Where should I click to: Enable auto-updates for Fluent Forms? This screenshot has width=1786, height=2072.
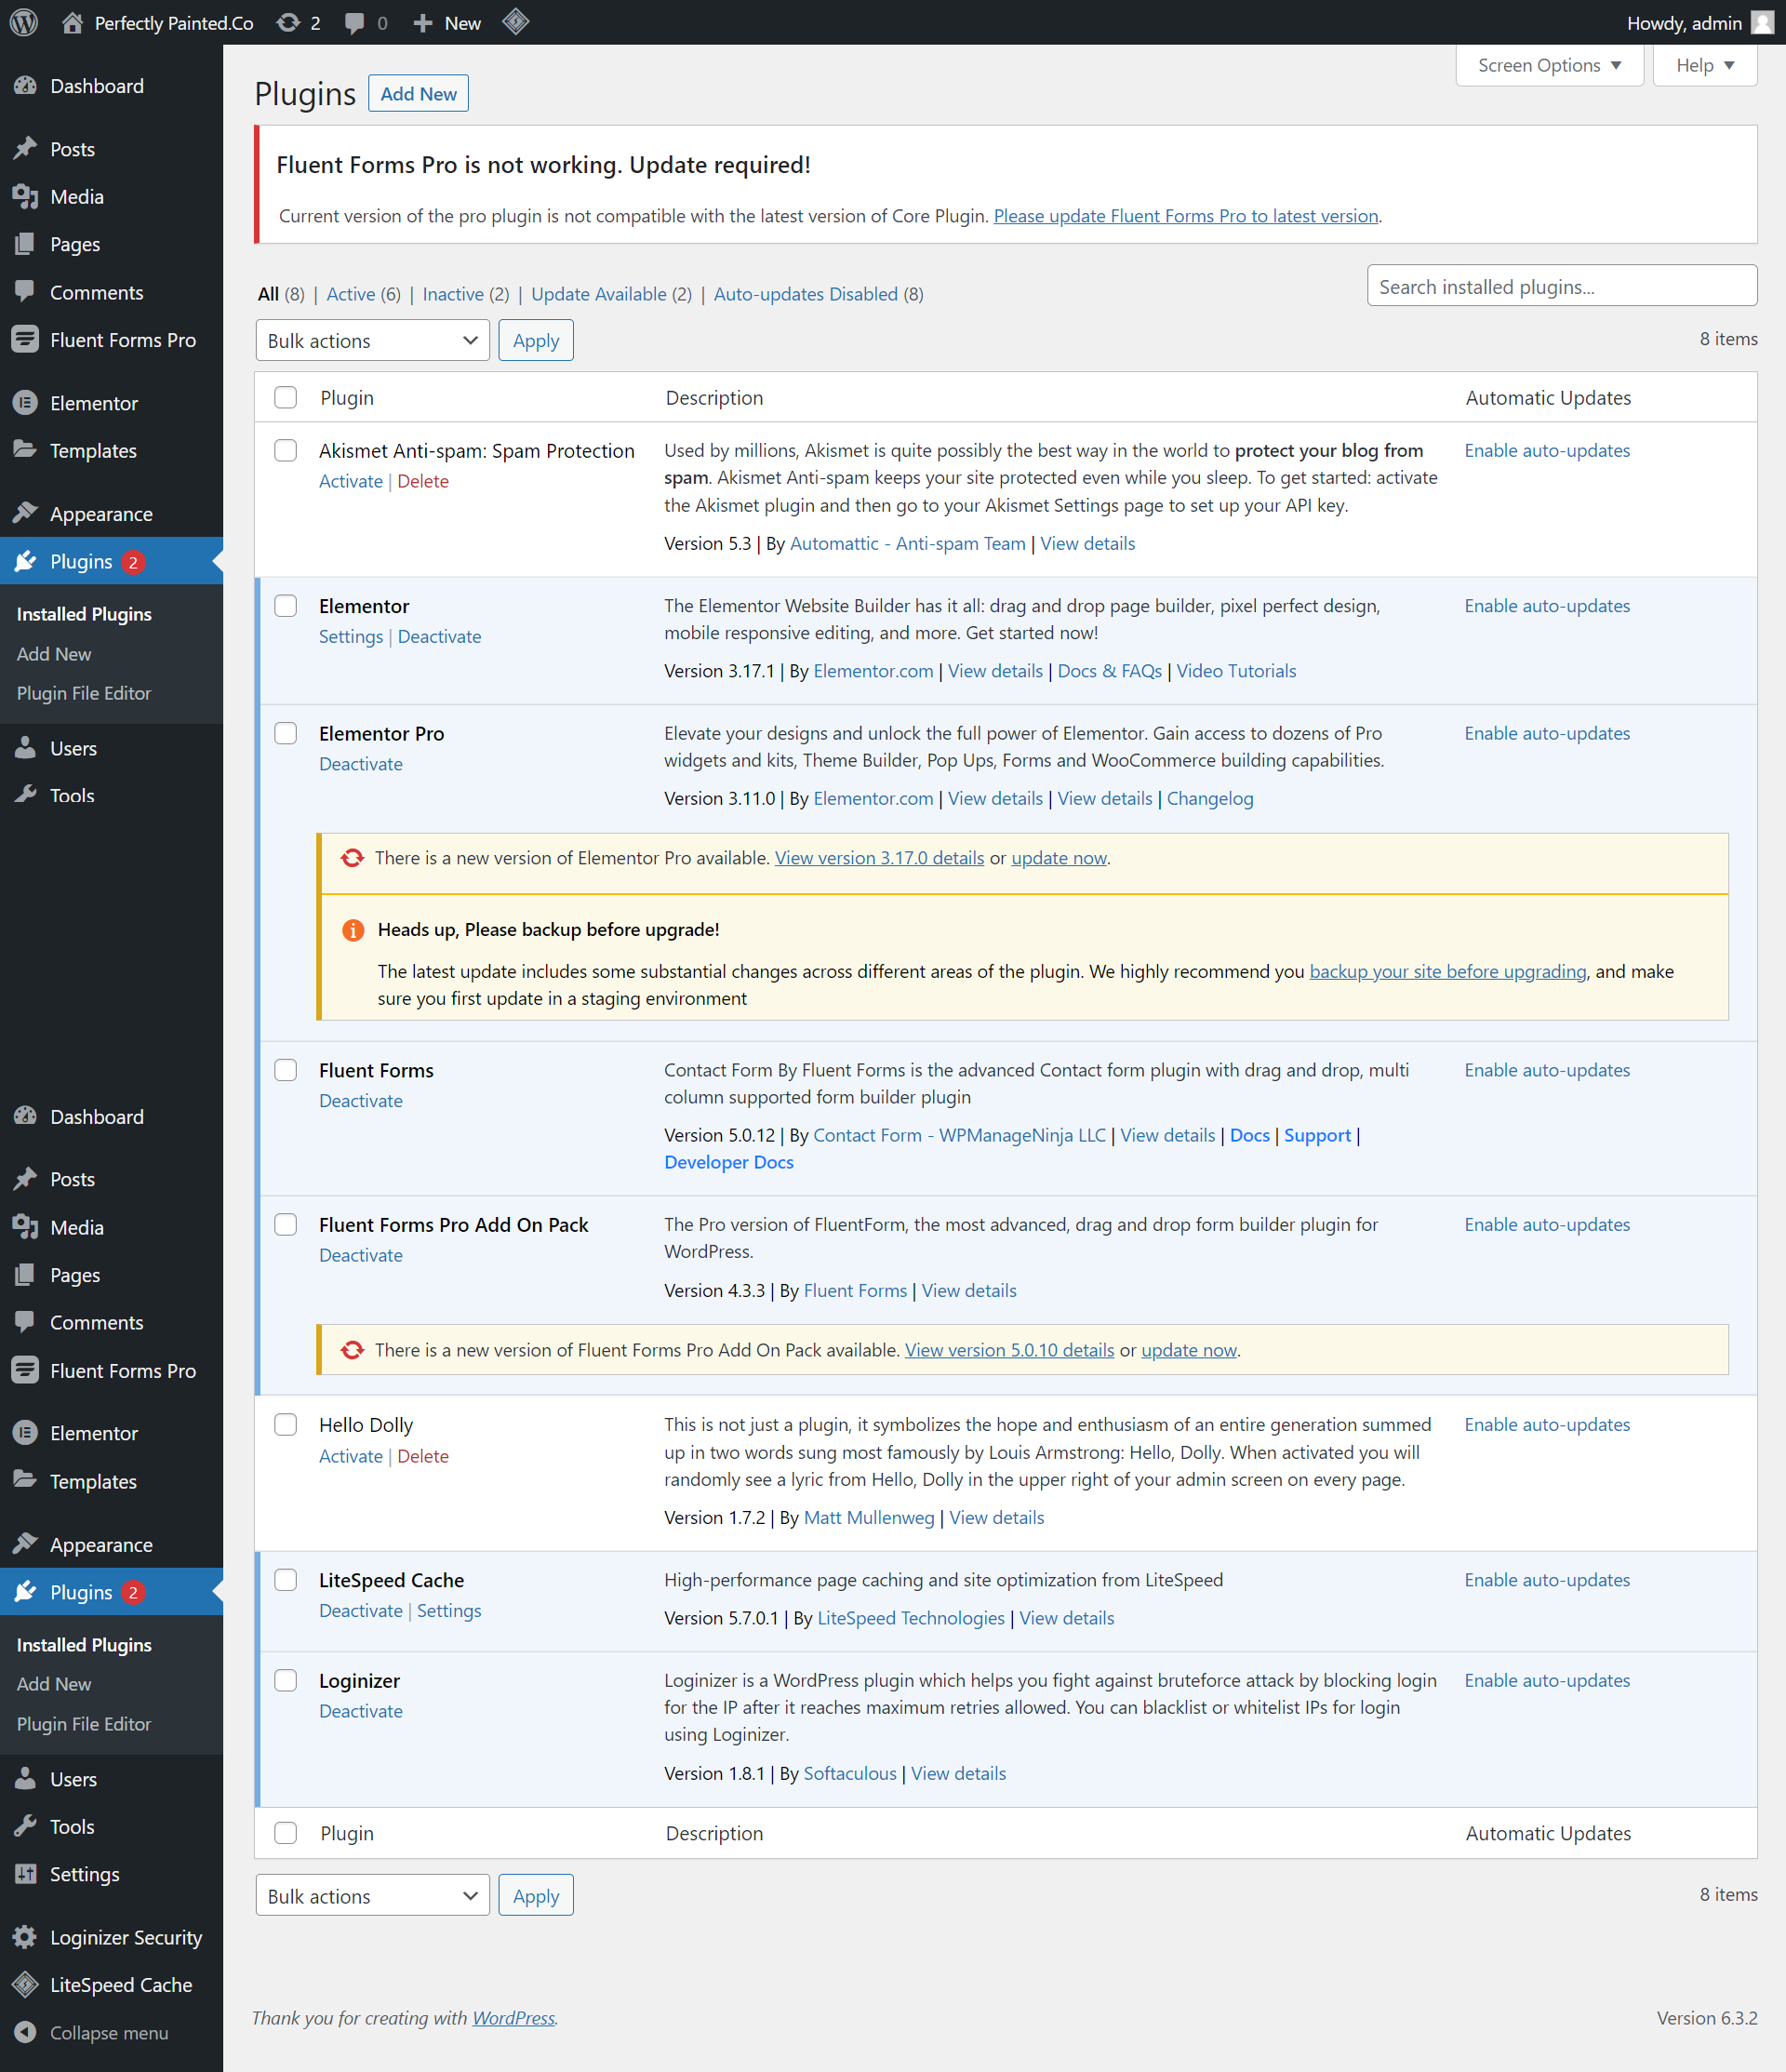click(1547, 1070)
